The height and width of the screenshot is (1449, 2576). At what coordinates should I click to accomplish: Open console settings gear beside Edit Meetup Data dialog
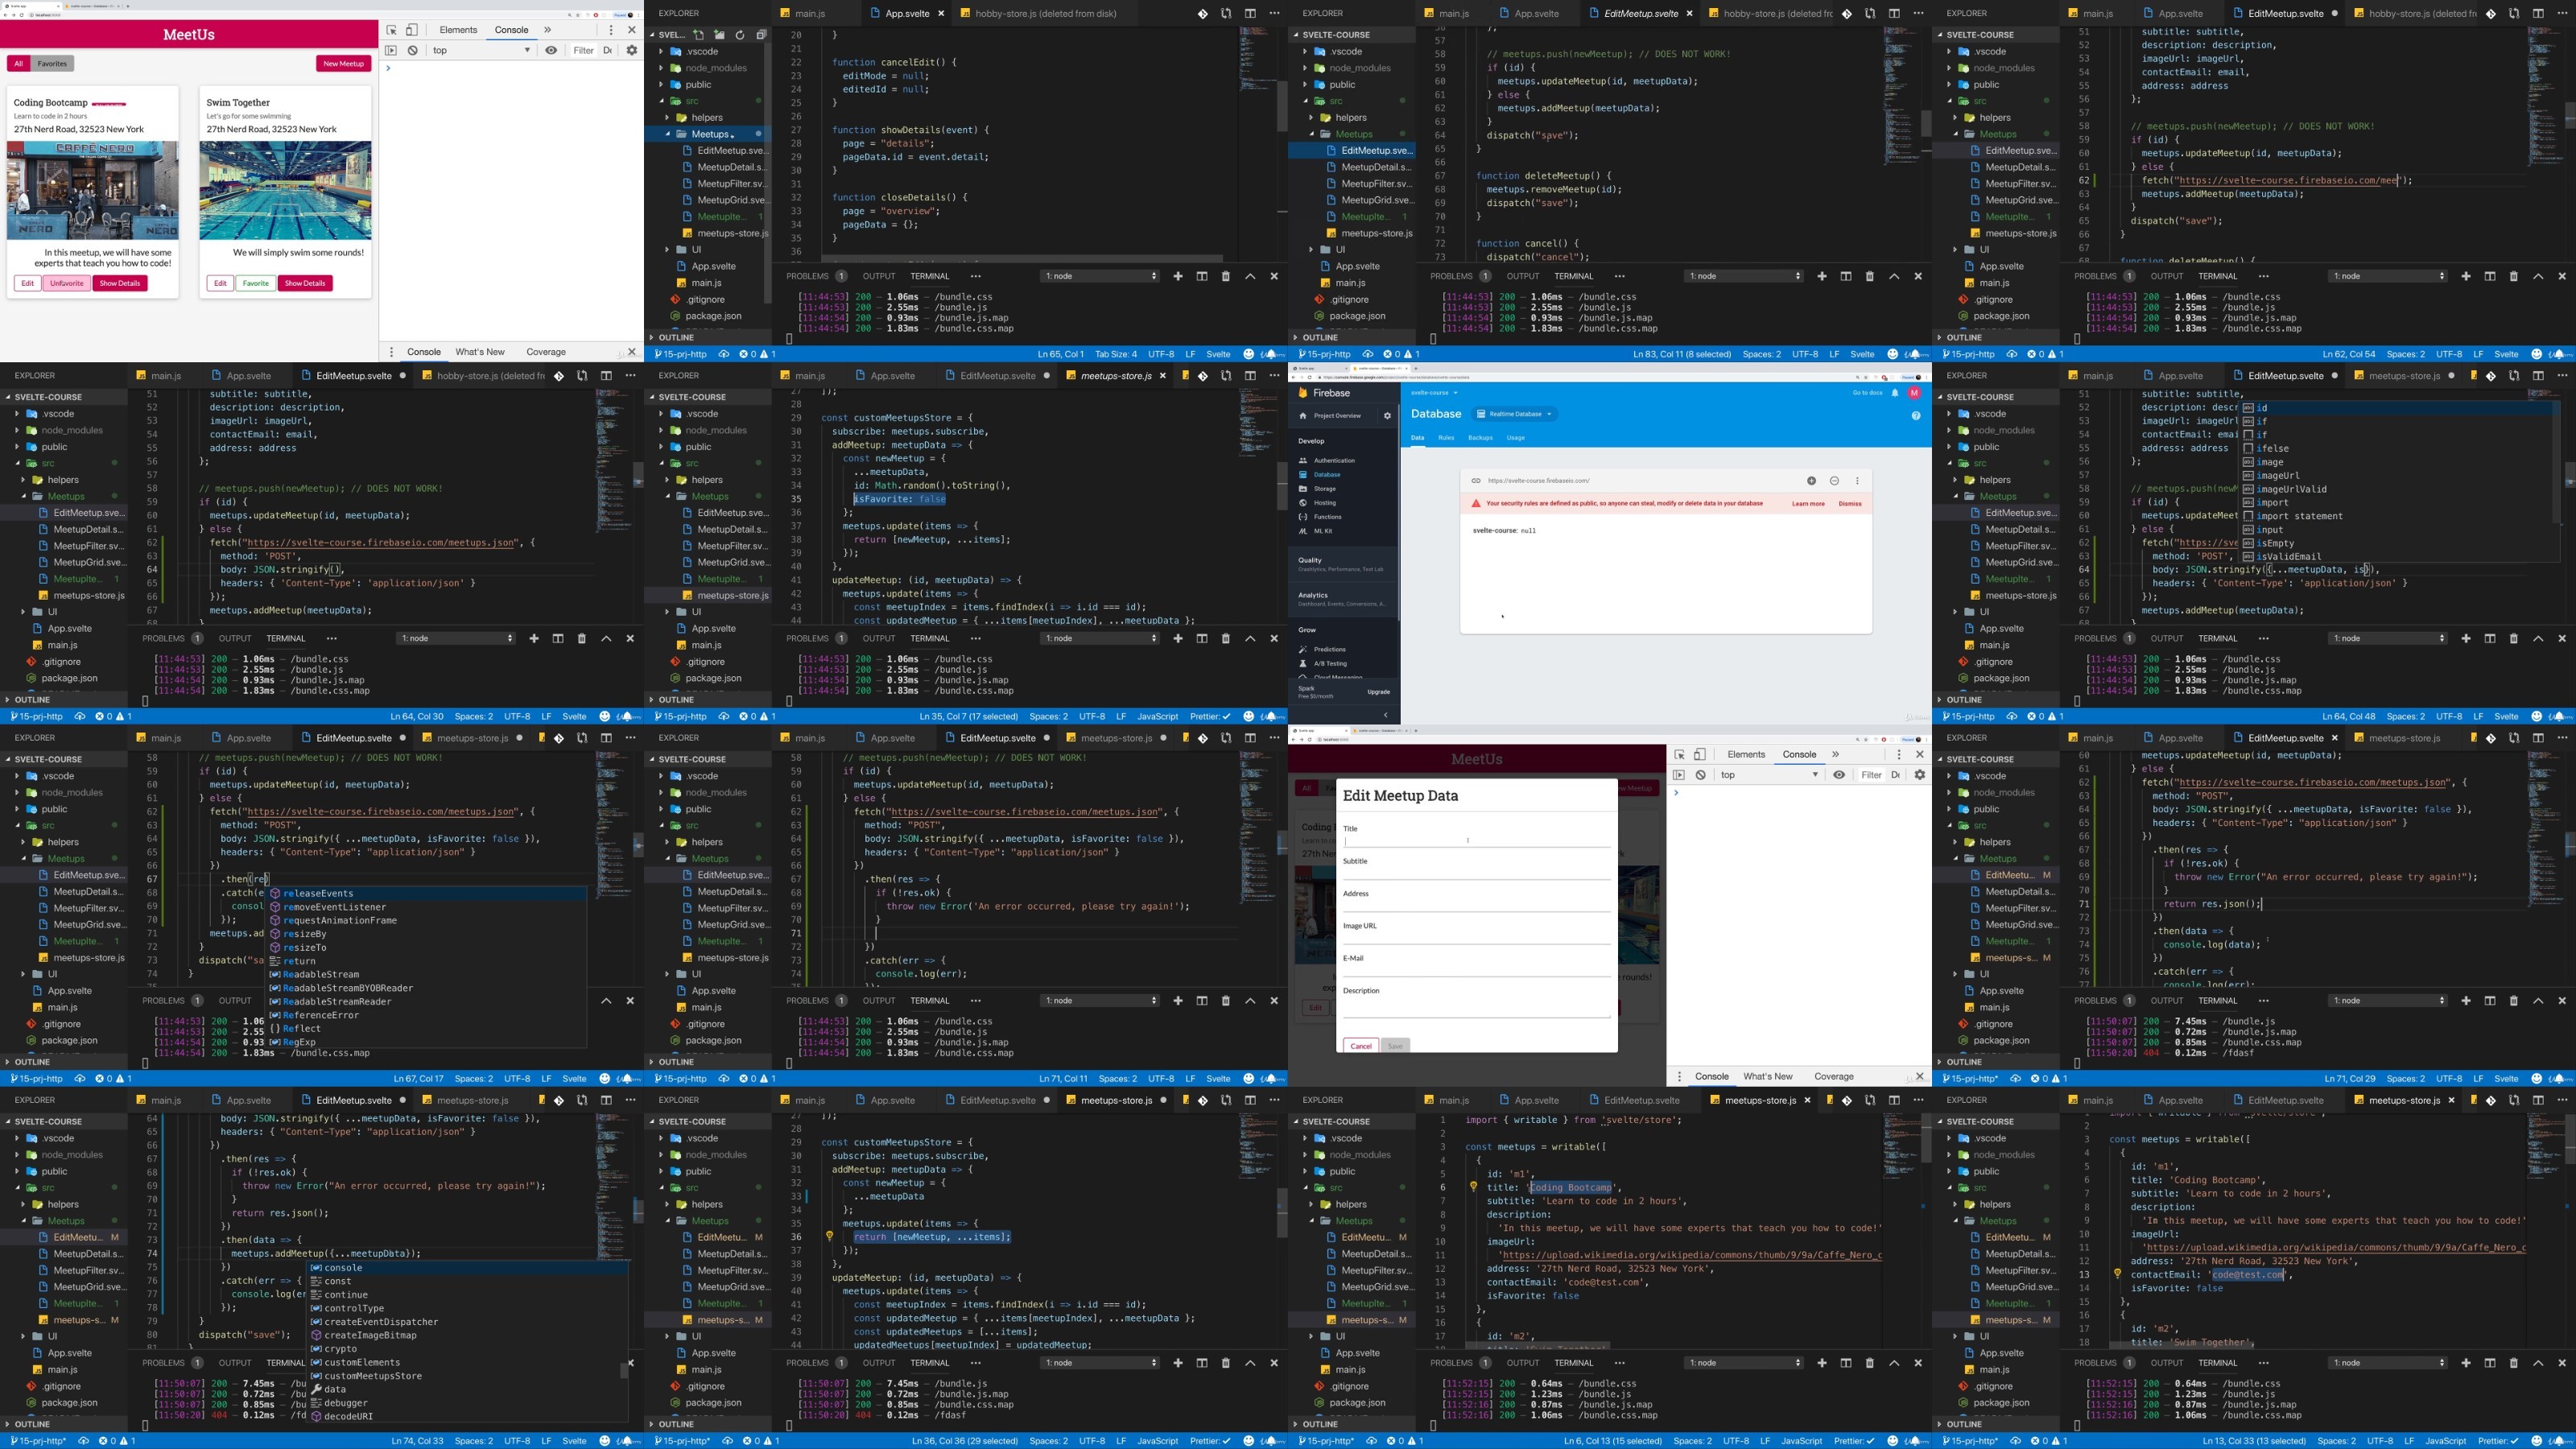click(x=1919, y=774)
